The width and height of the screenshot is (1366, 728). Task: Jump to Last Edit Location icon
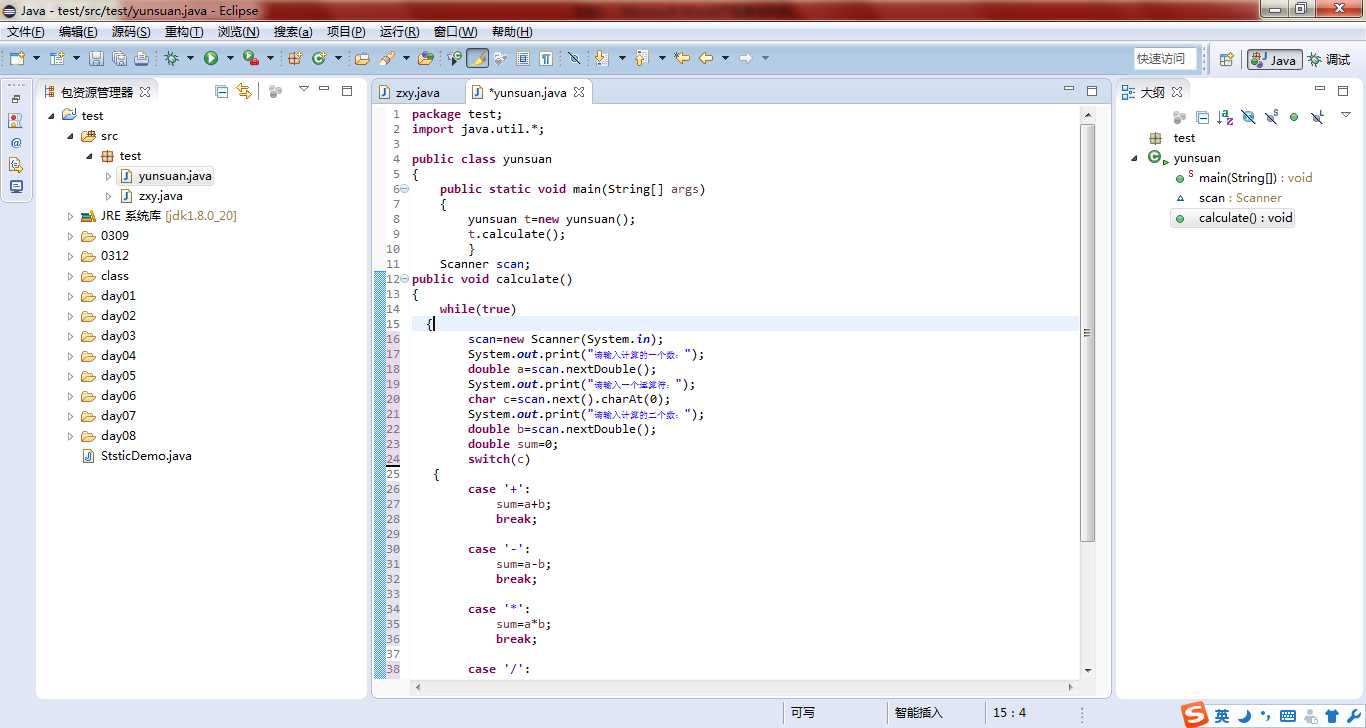coord(682,58)
